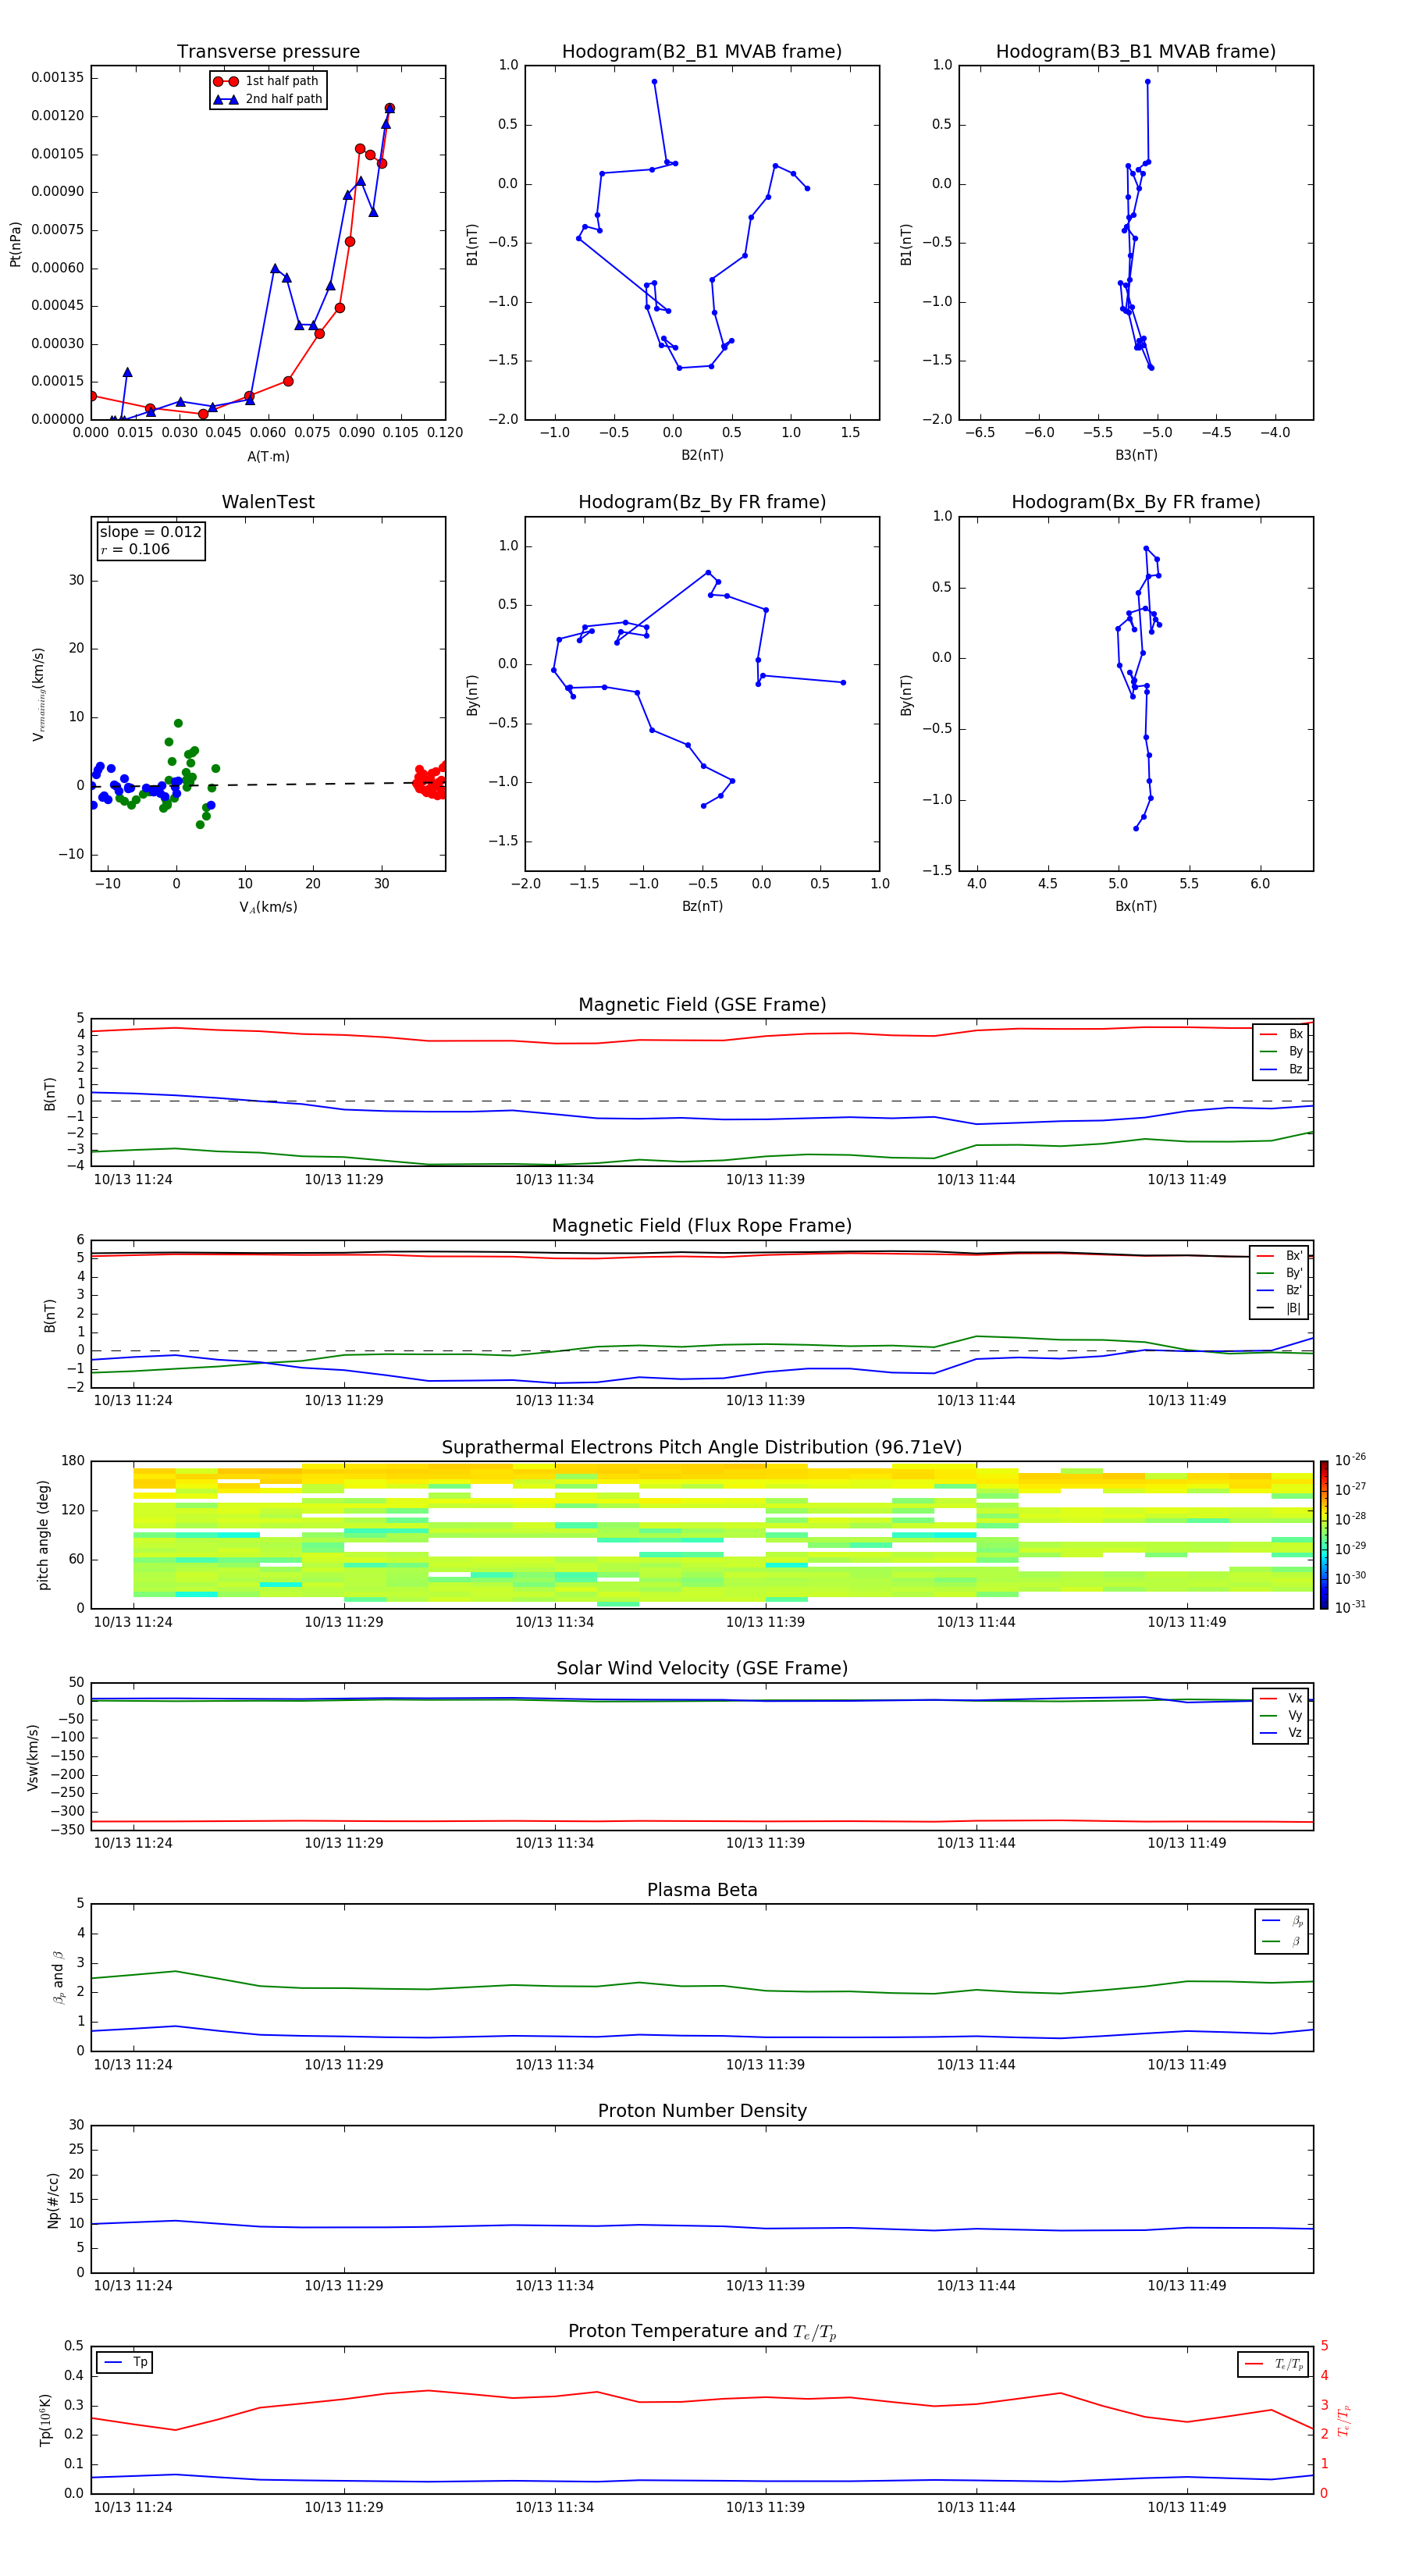The image size is (1405, 2576).
Task: Click the "Tp(10^6K)" axis label
Action: coord(45,2420)
